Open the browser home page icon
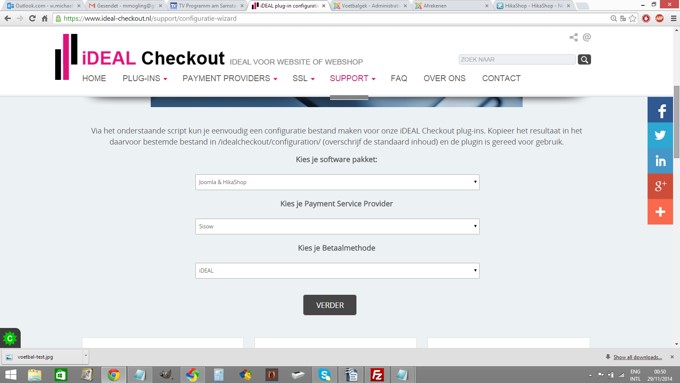Viewport: 680px width, 383px height. tap(44, 19)
